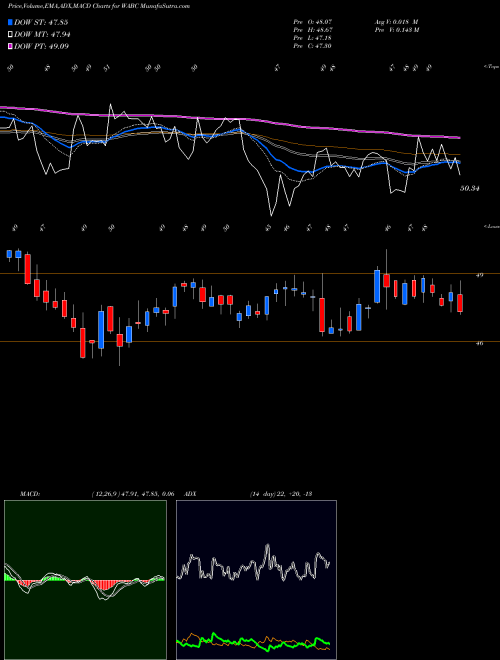Select the 'DOW MT: 47.94' legend label
500x660 pixels.
tap(42, 35)
